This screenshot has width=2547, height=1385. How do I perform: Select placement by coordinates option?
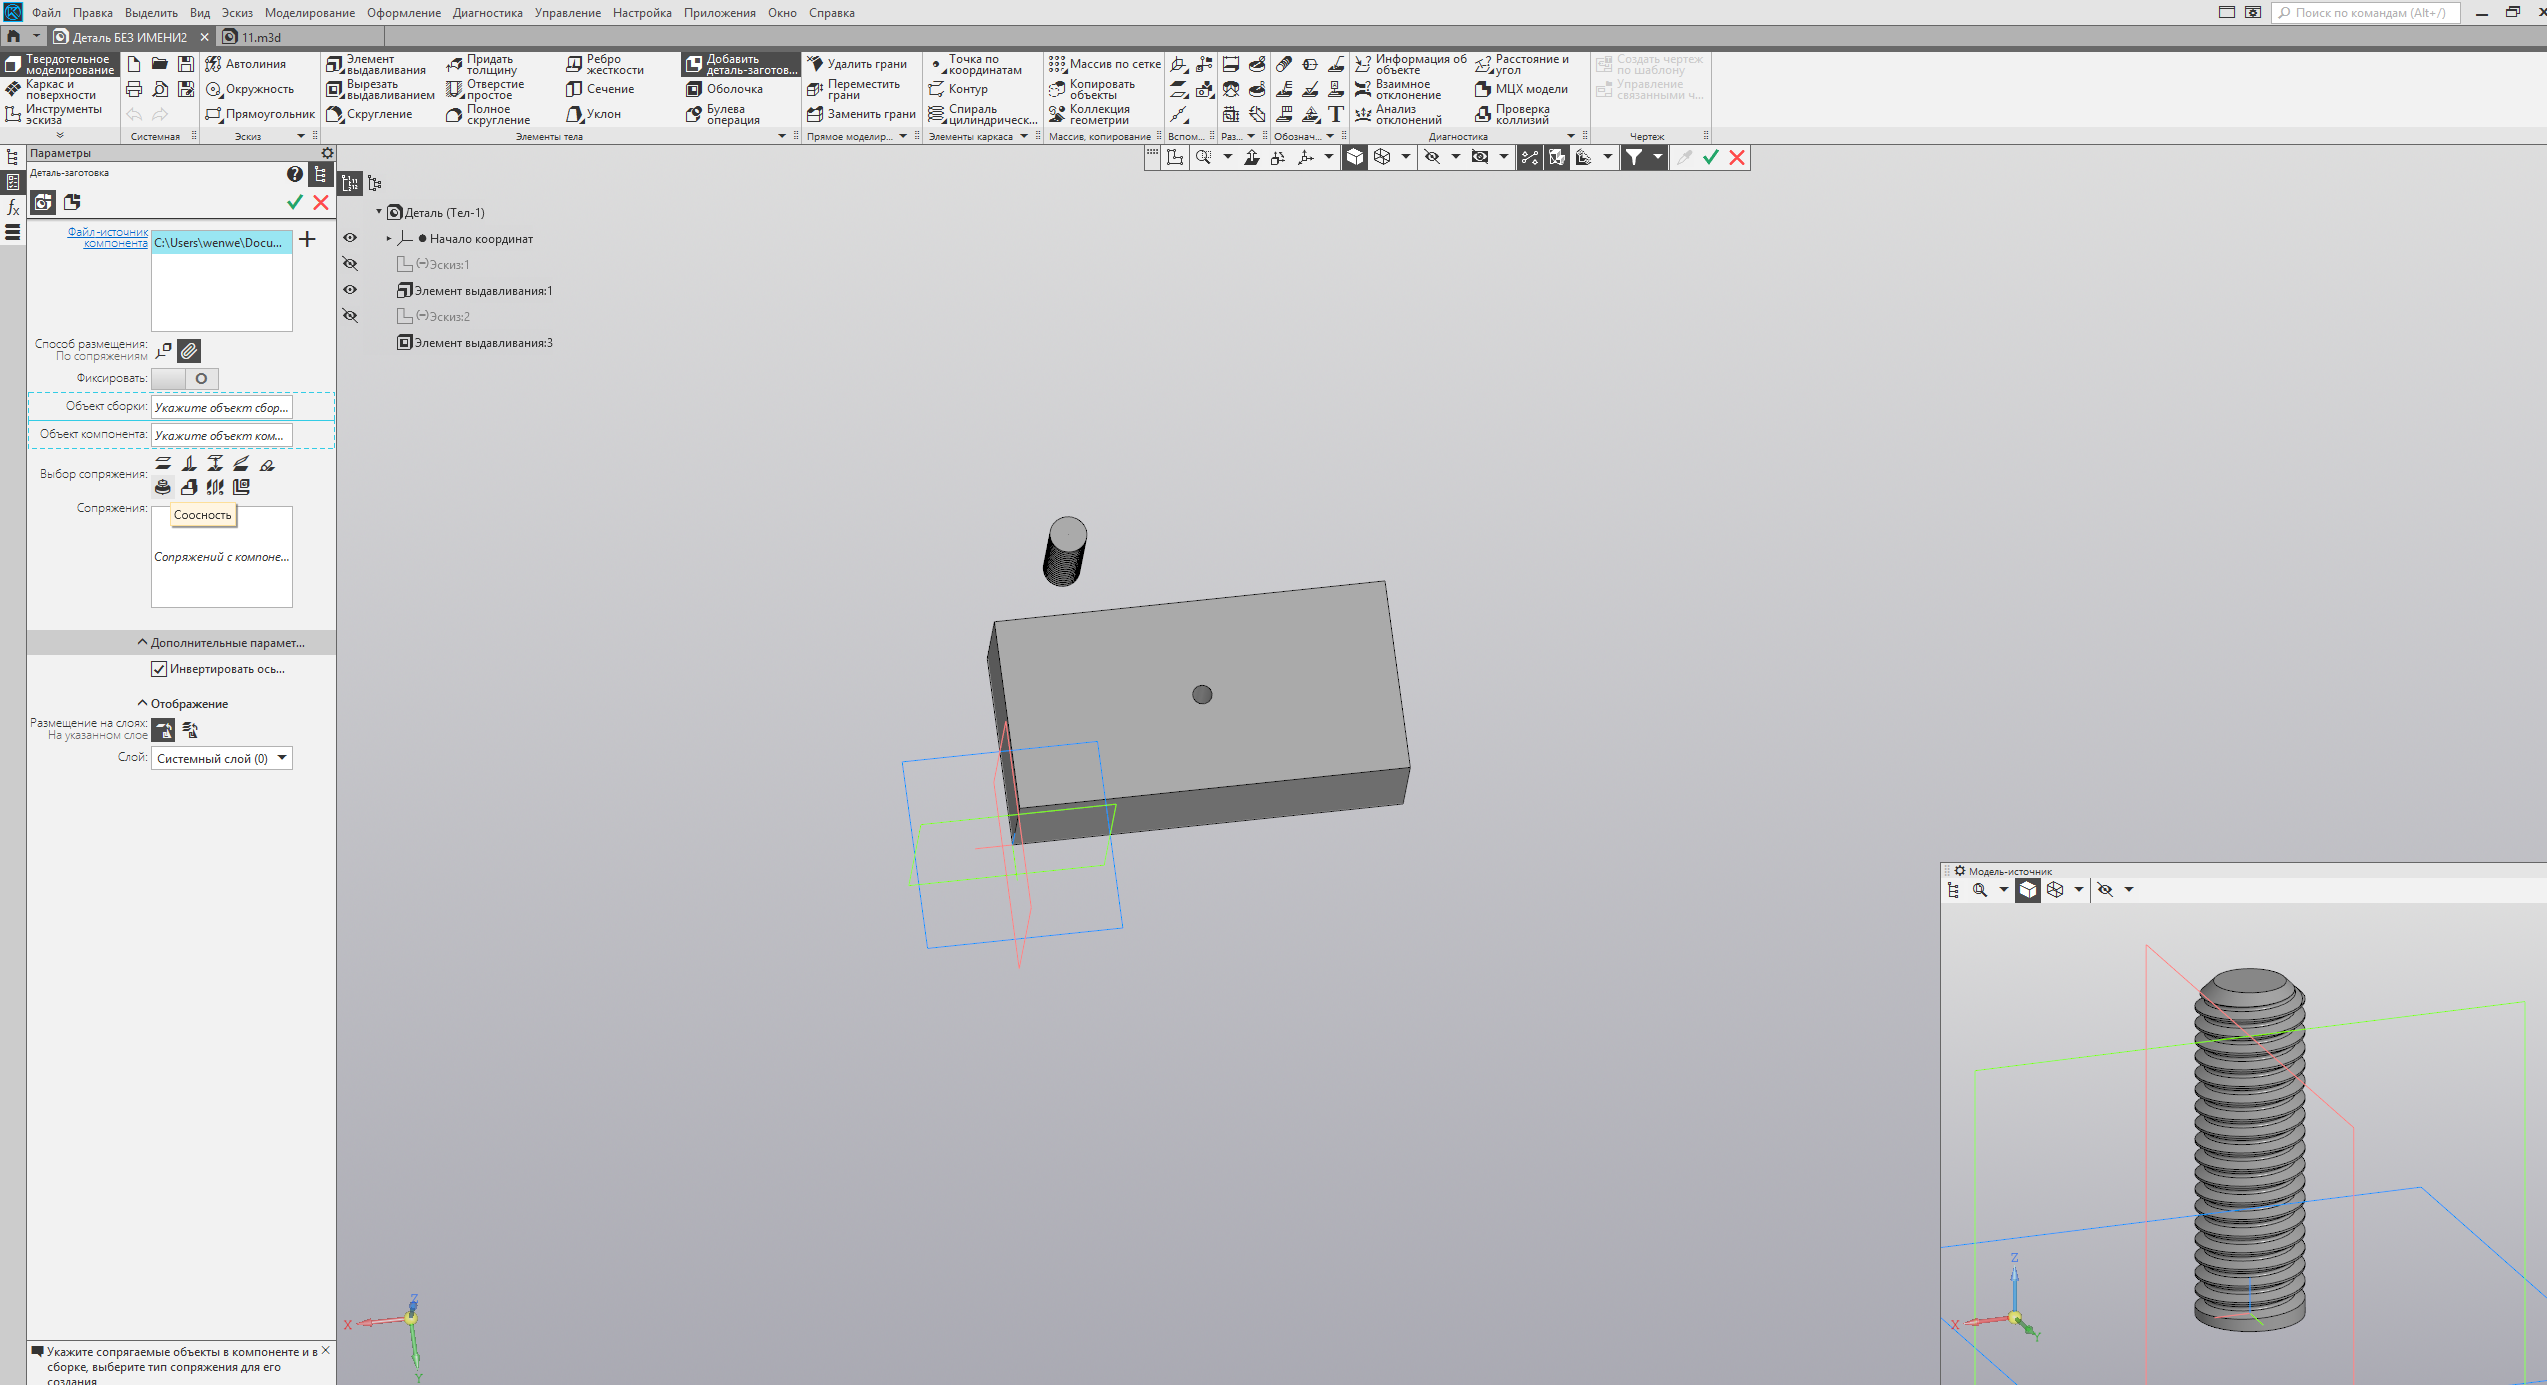[x=164, y=351]
